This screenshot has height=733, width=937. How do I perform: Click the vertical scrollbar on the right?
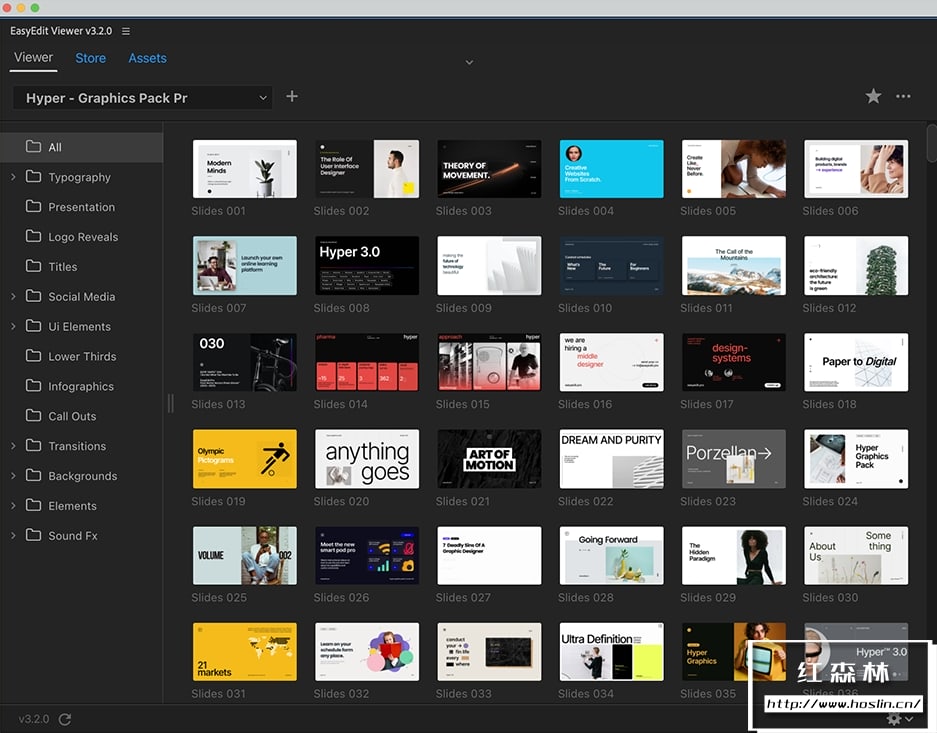[x=931, y=145]
